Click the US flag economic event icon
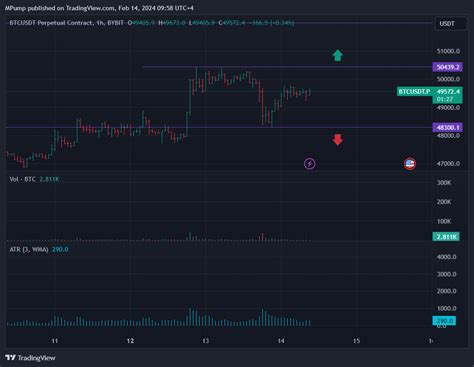The width and height of the screenshot is (474, 367). click(x=410, y=164)
